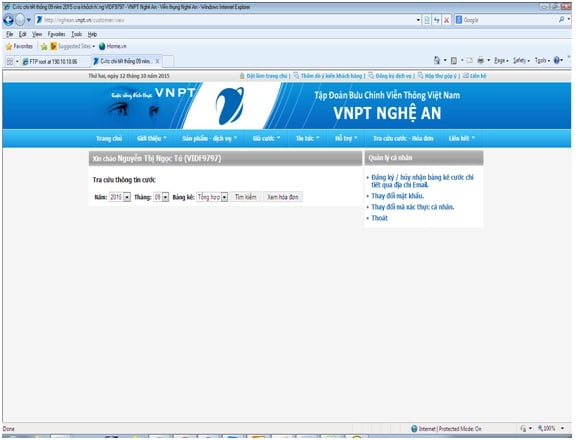Image resolution: width=580 pixels, height=440 pixels.
Task: Click Thay đổi mật khẩu link
Action: (x=398, y=196)
